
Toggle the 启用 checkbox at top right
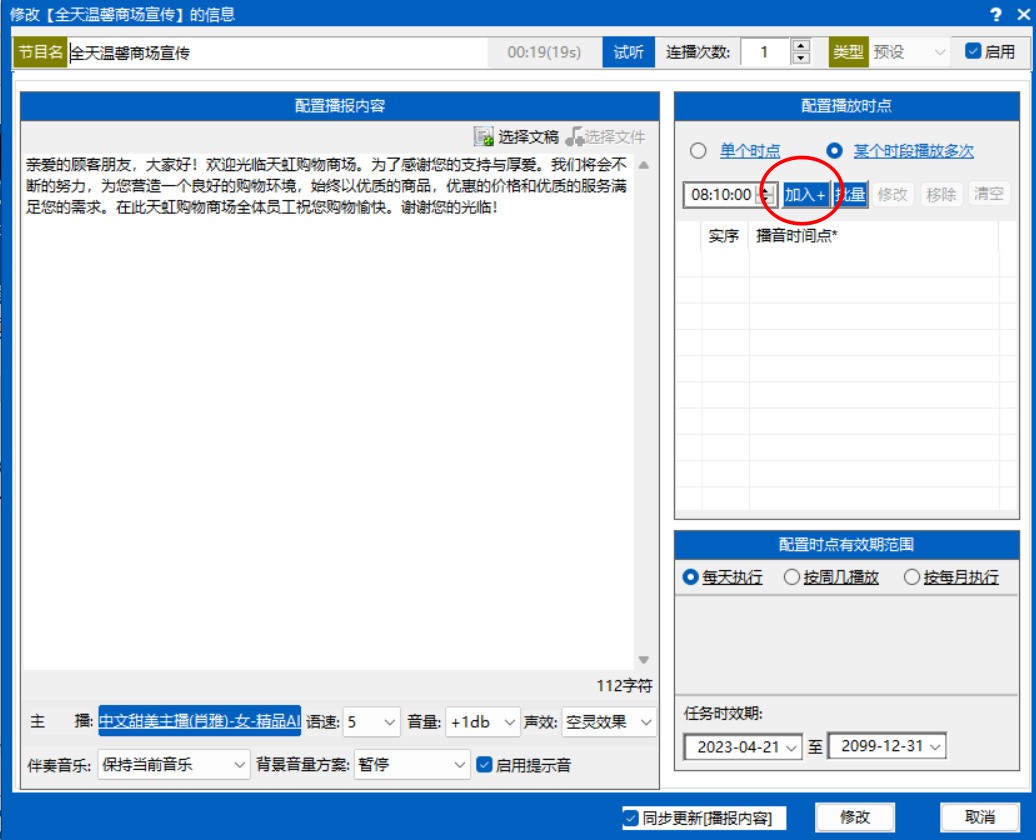[973, 52]
